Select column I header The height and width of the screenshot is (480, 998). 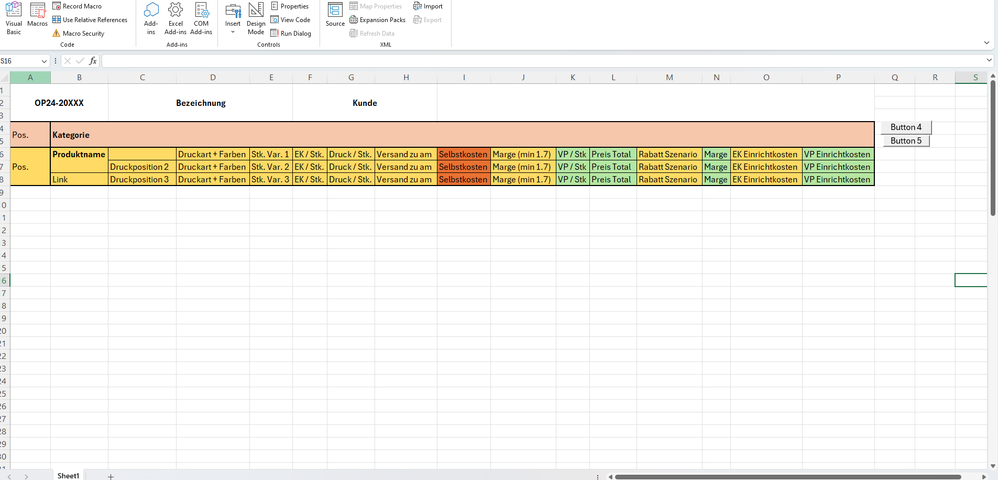[x=464, y=77]
